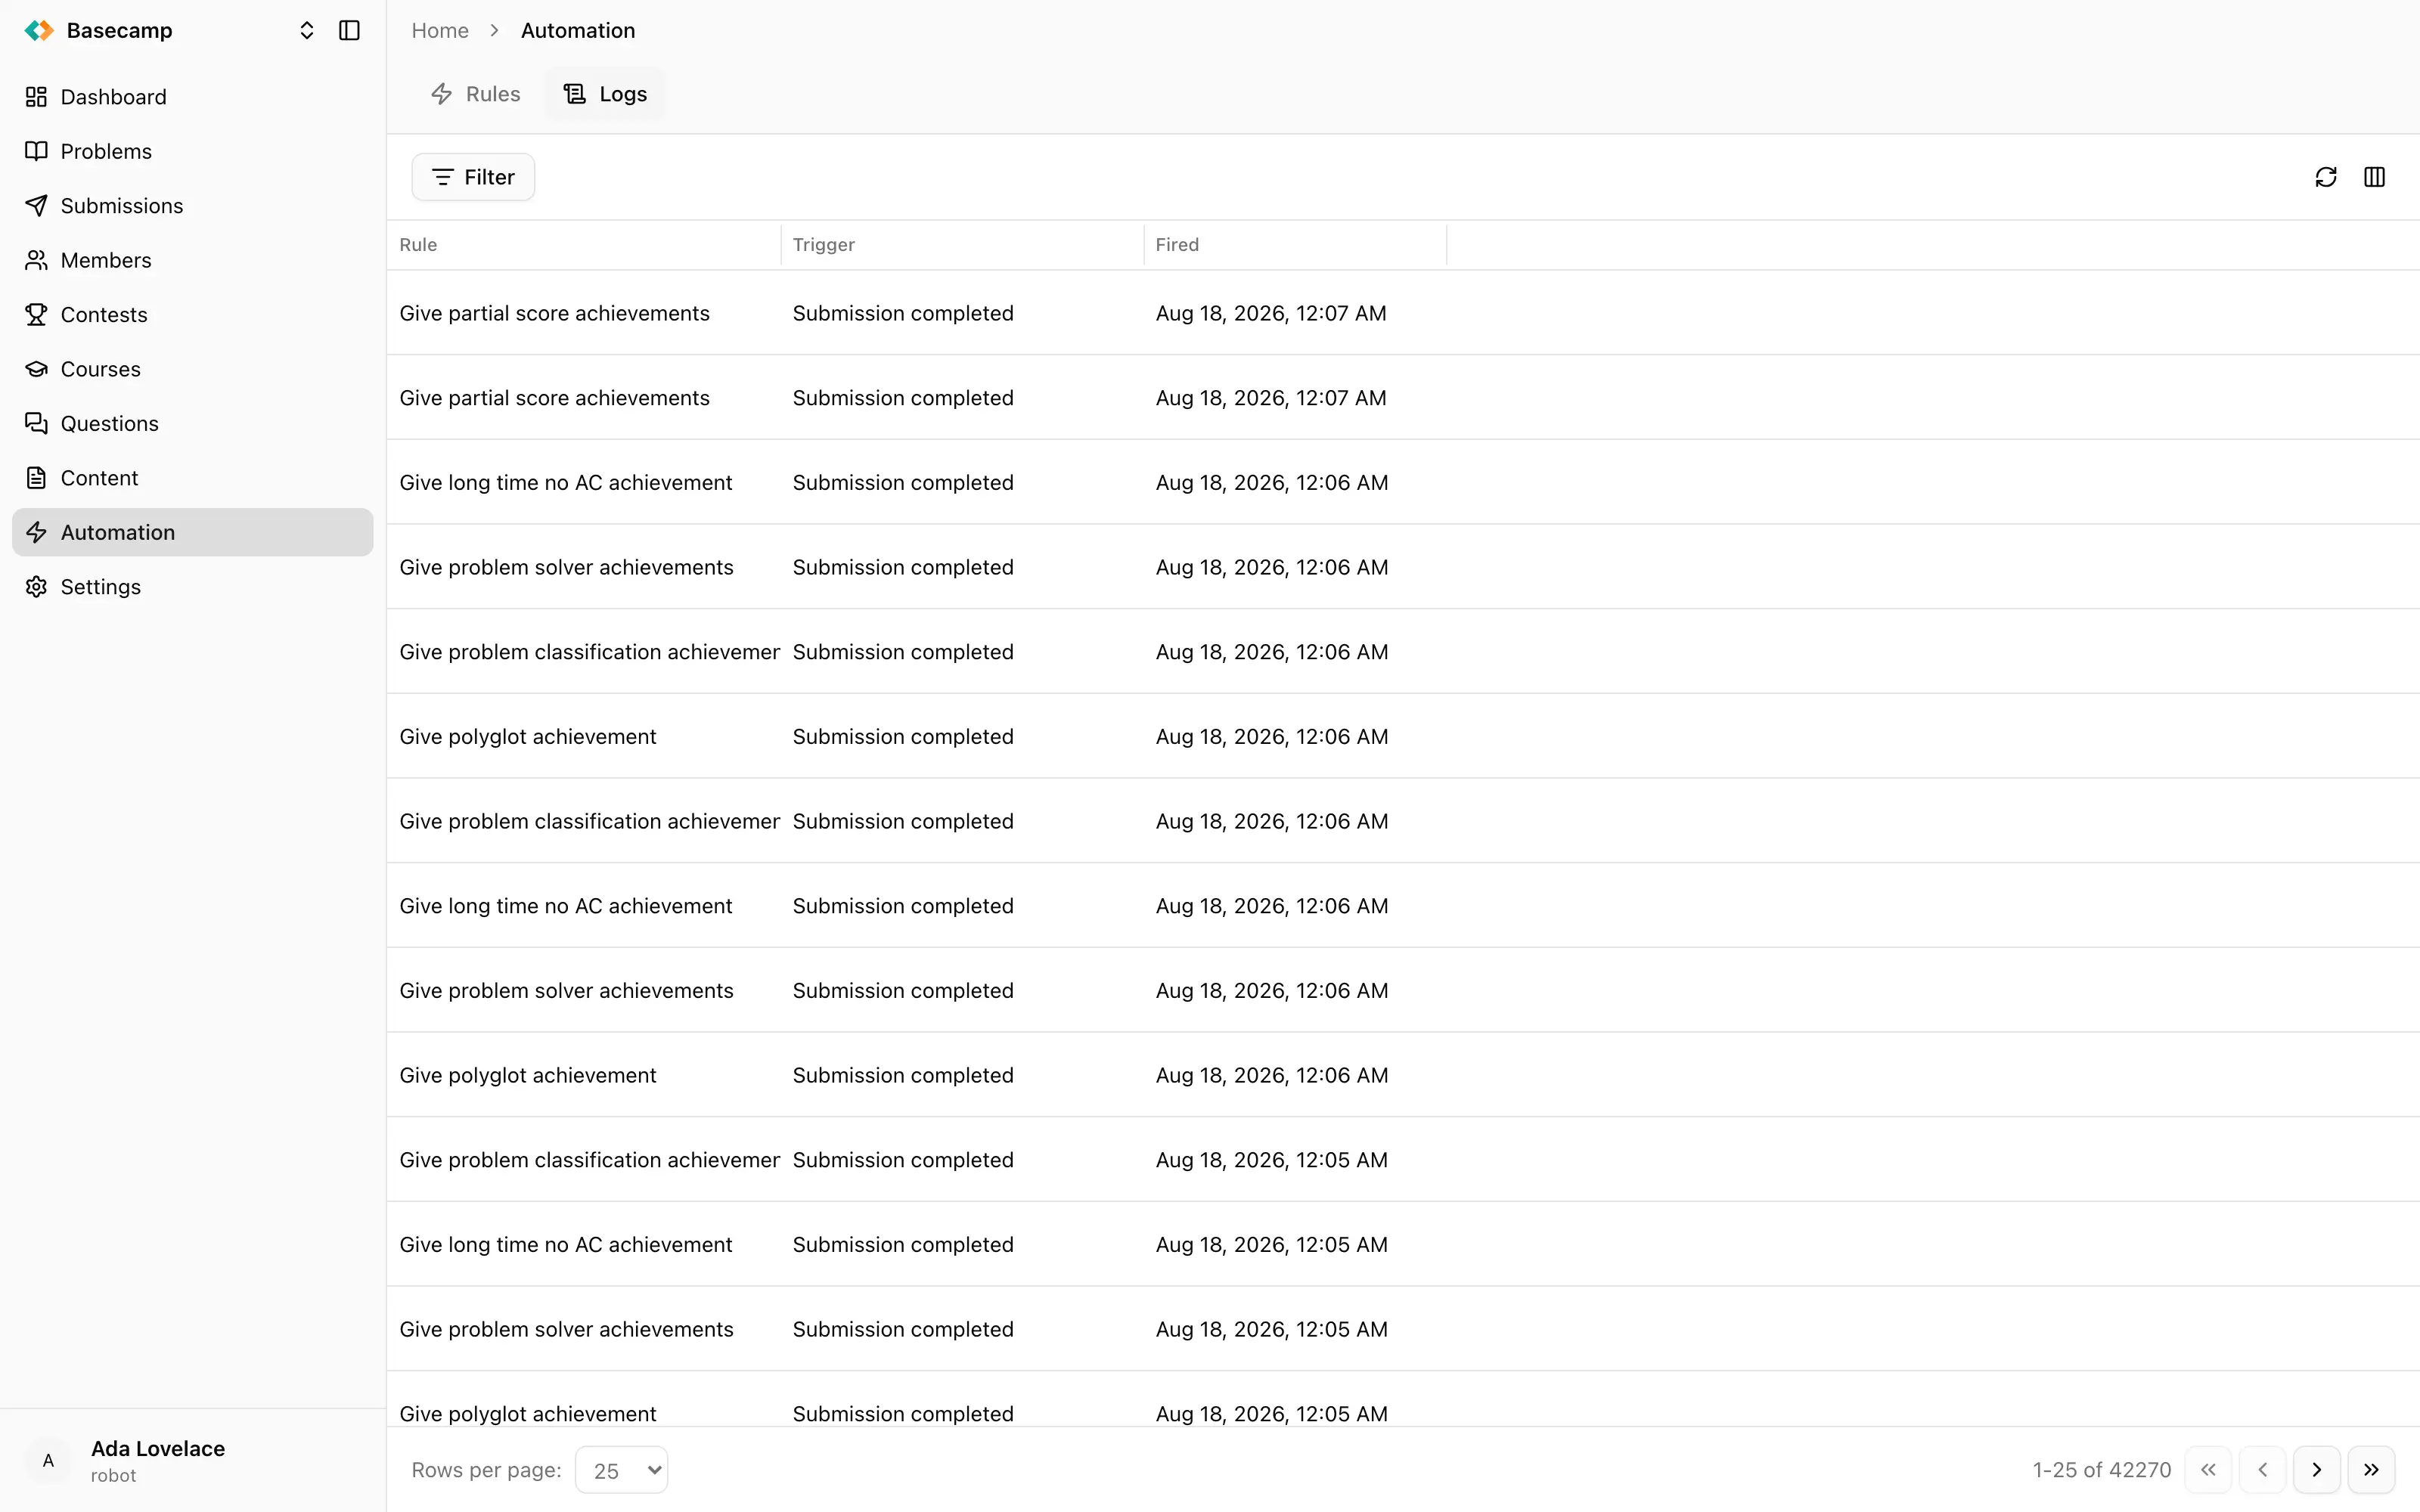
Task: Navigate to Members in the sidebar
Action: point(192,260)
